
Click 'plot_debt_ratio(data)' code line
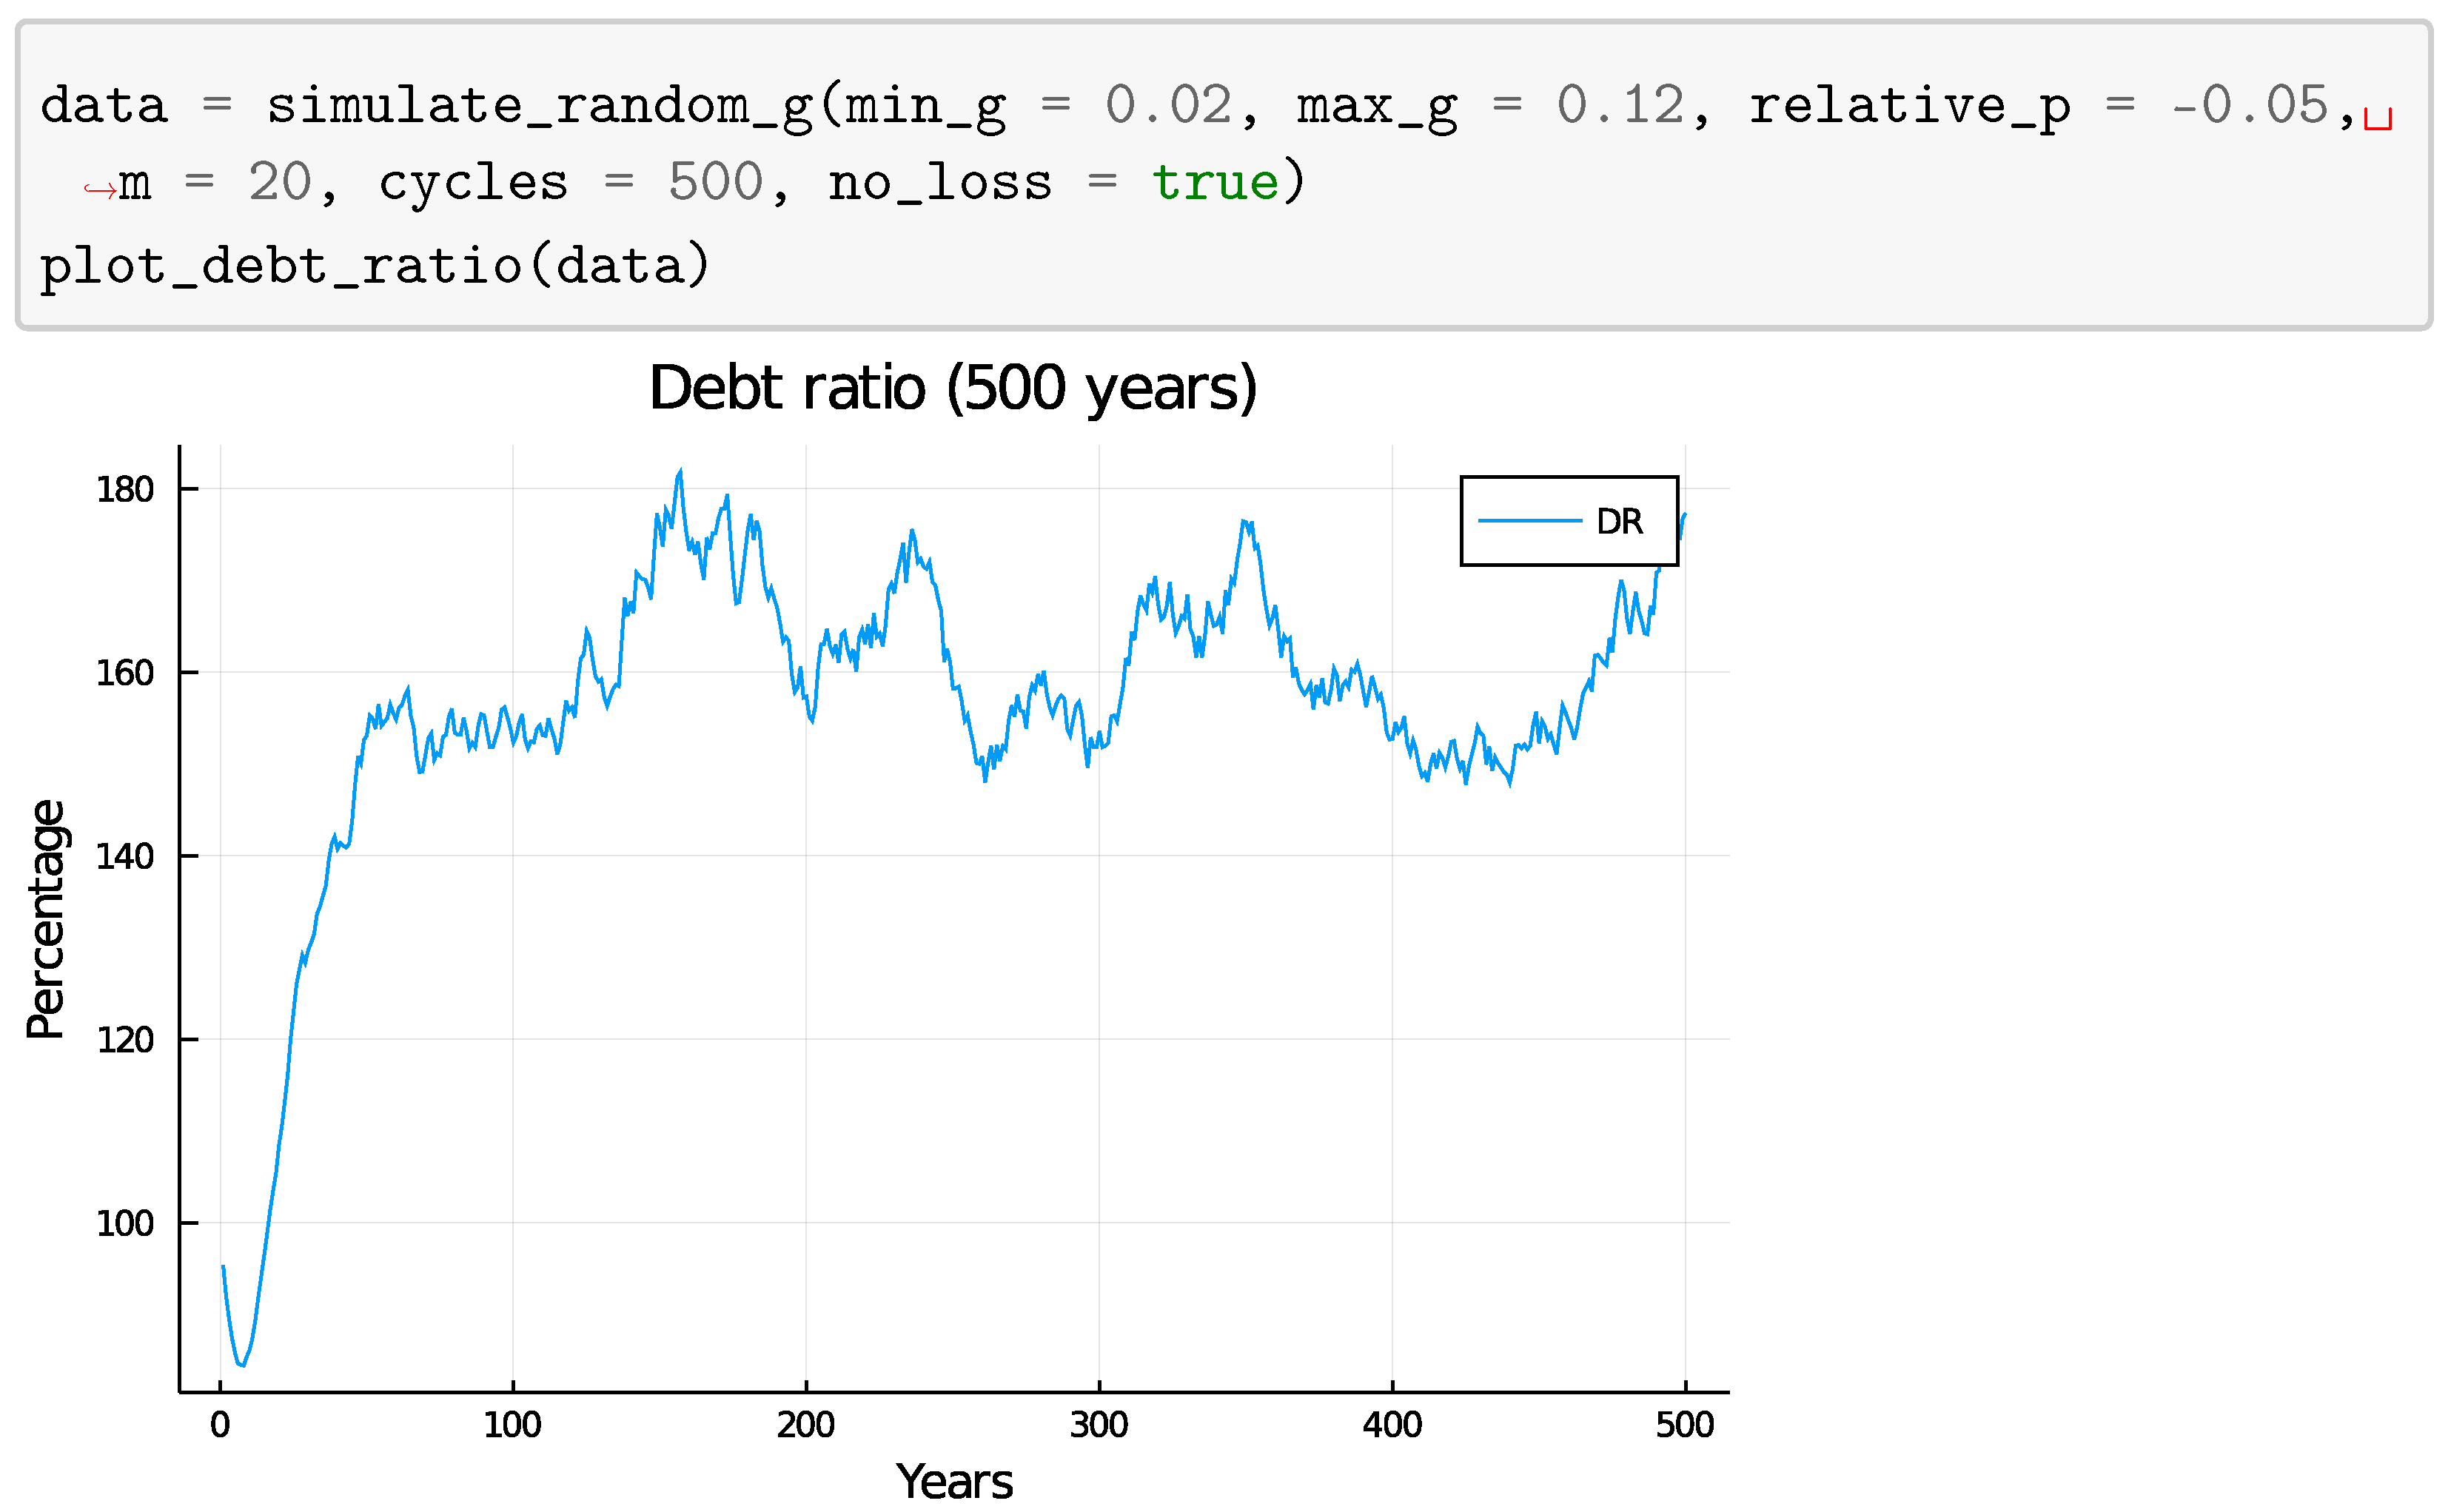click(375, 266)
